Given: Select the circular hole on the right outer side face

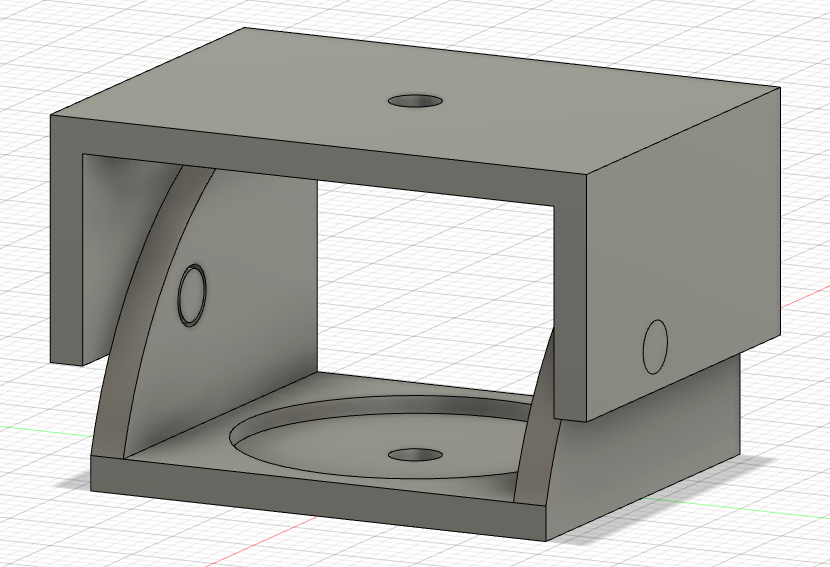Looking at the screenshot, I should coord(655,347).
